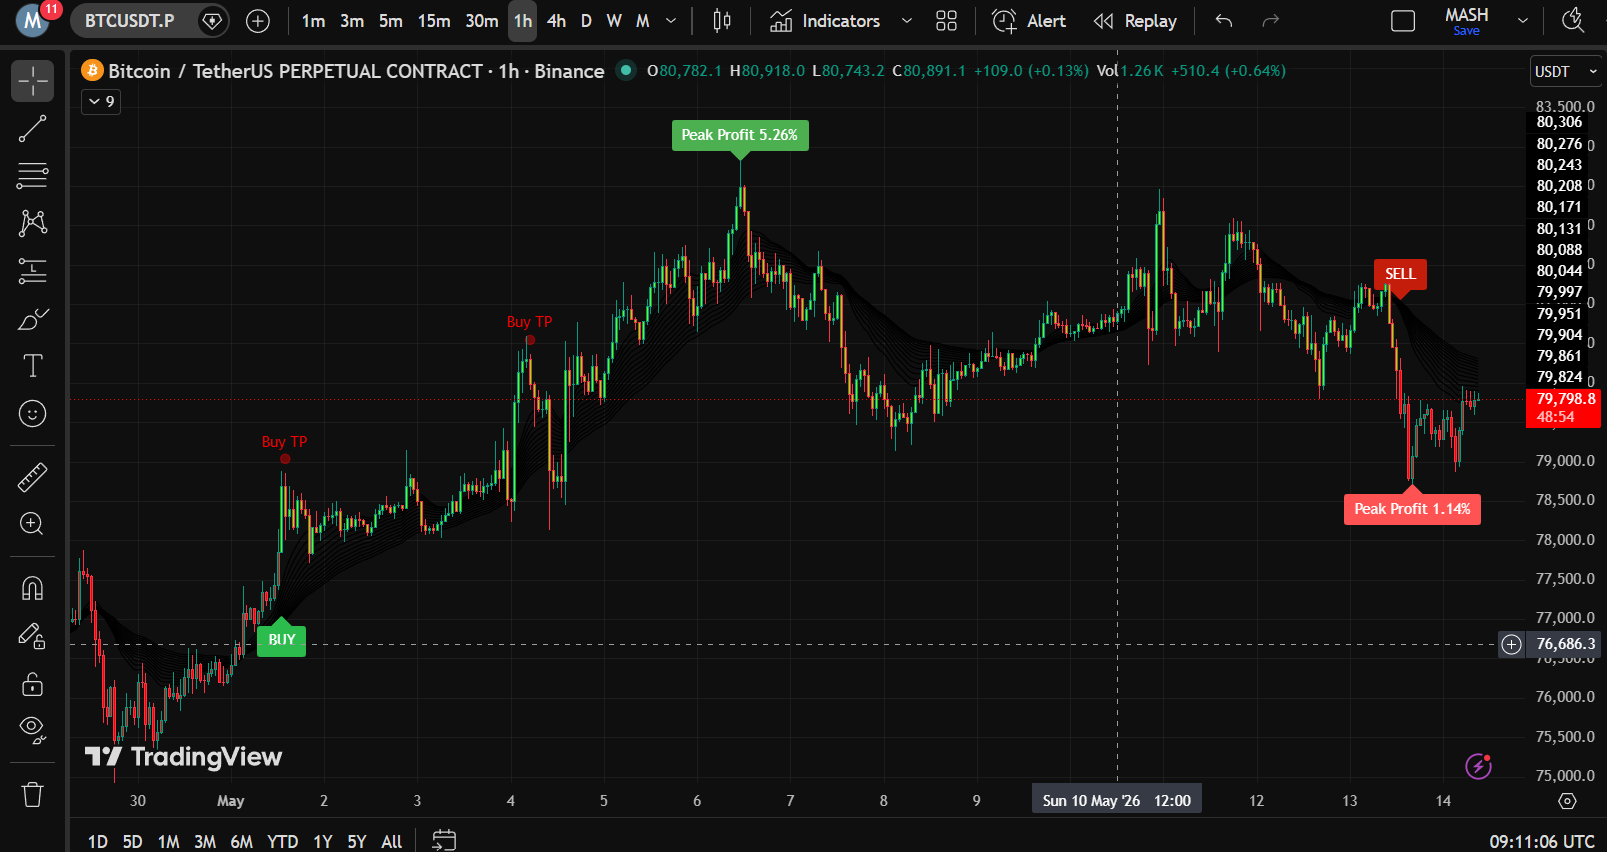Switch to 30m timeframe
The image size is (1607, 852).
[x=482, y=21]
